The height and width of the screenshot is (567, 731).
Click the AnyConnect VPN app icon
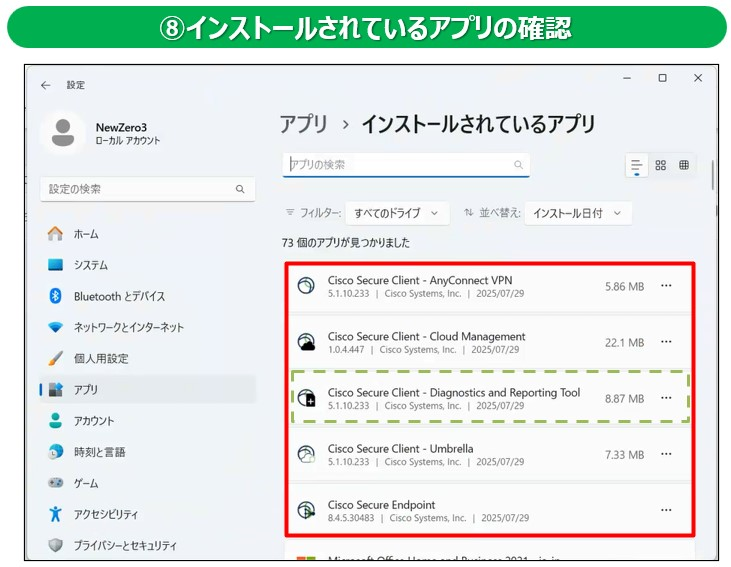(306, 285)
